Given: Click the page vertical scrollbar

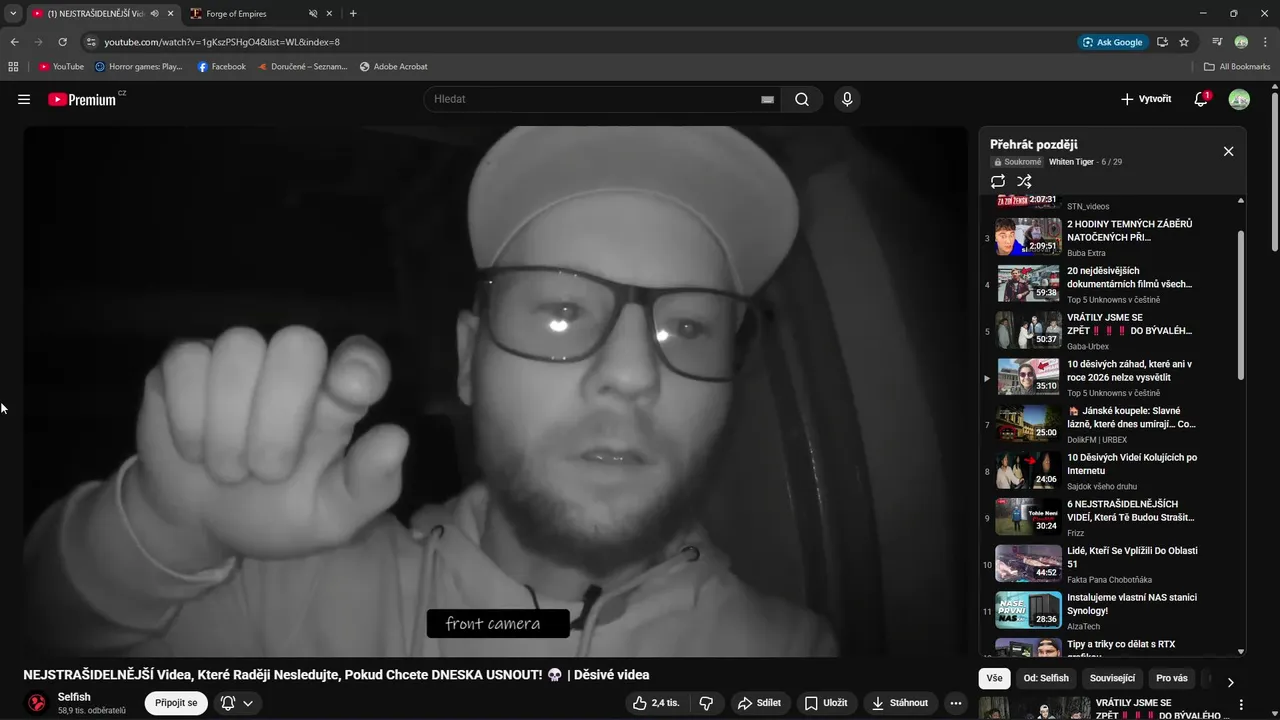Looking at the screenshot, I should click(x=1275, y=170).
